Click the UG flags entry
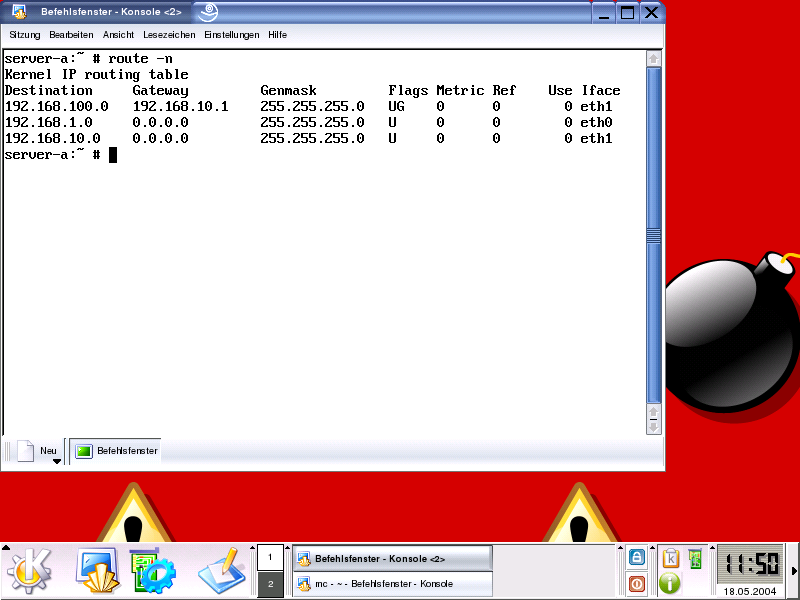800x600 pixels. click(396, 106)
